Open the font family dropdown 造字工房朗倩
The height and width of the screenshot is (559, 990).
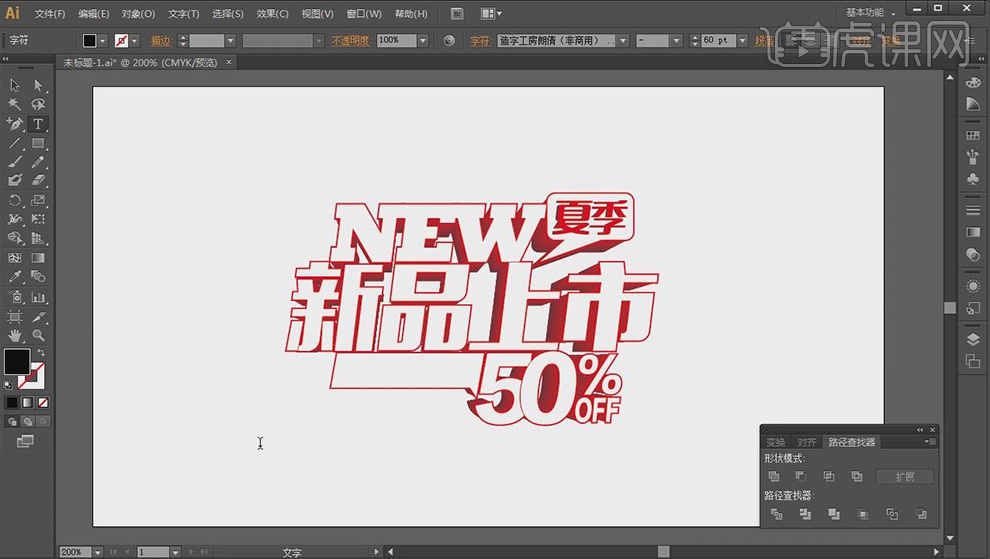click(623, 41)
